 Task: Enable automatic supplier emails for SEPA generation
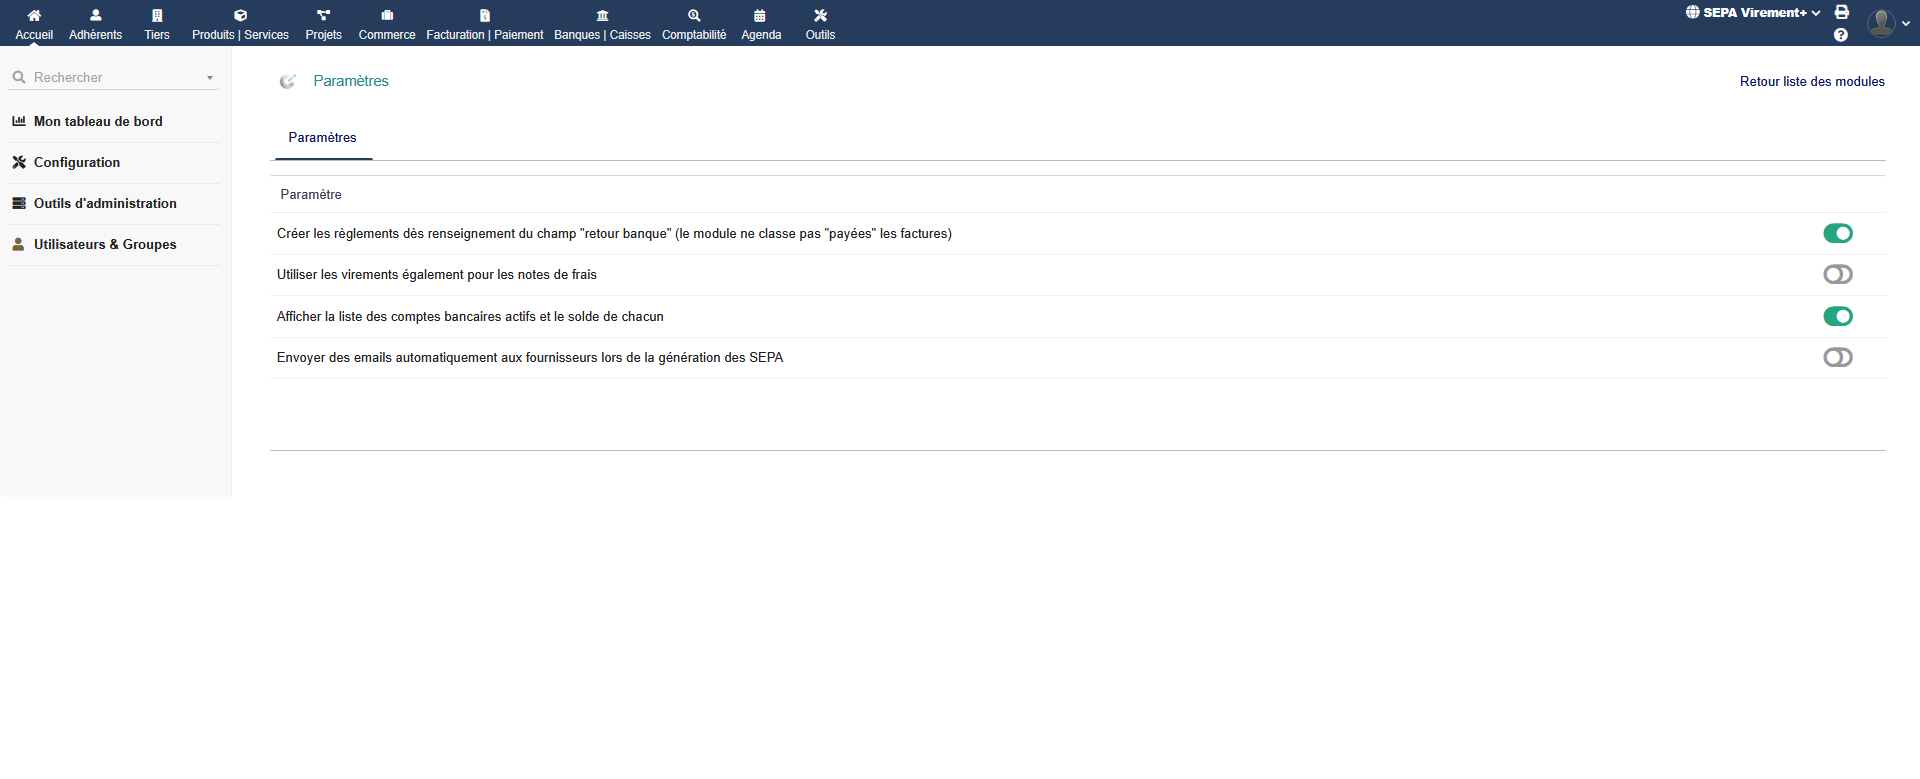click(1837, 357)
